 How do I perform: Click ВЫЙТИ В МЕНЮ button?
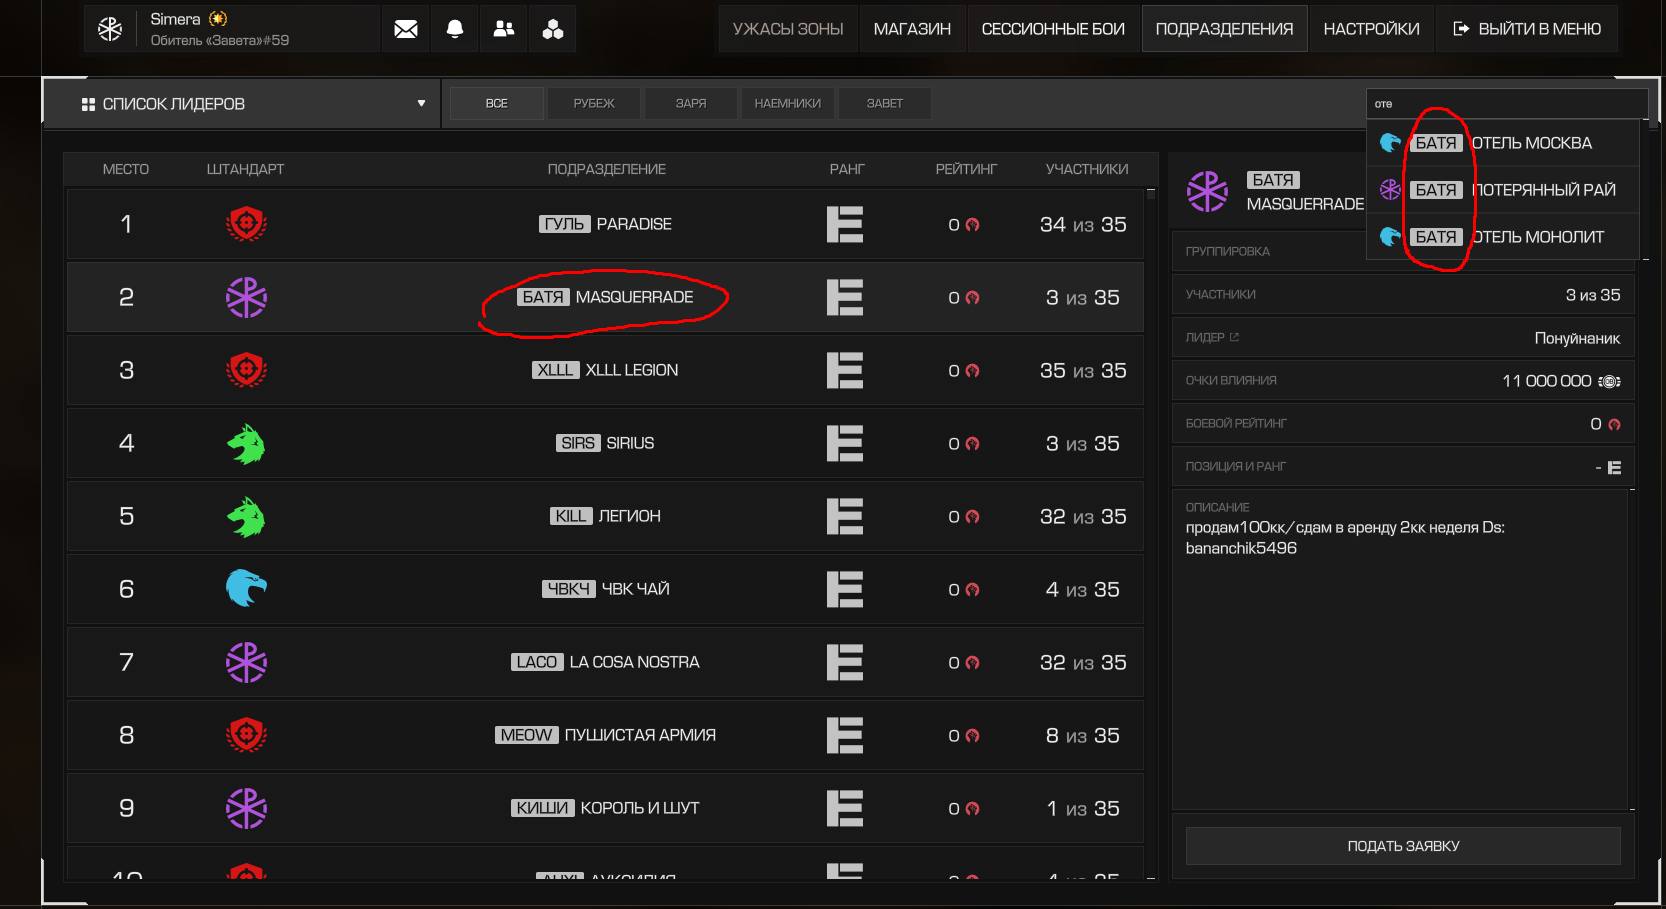tap(1527, 29)
